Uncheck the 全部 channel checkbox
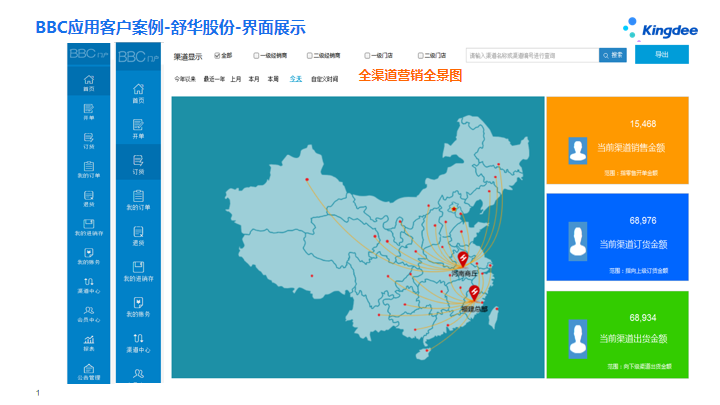 click(217, 56)
